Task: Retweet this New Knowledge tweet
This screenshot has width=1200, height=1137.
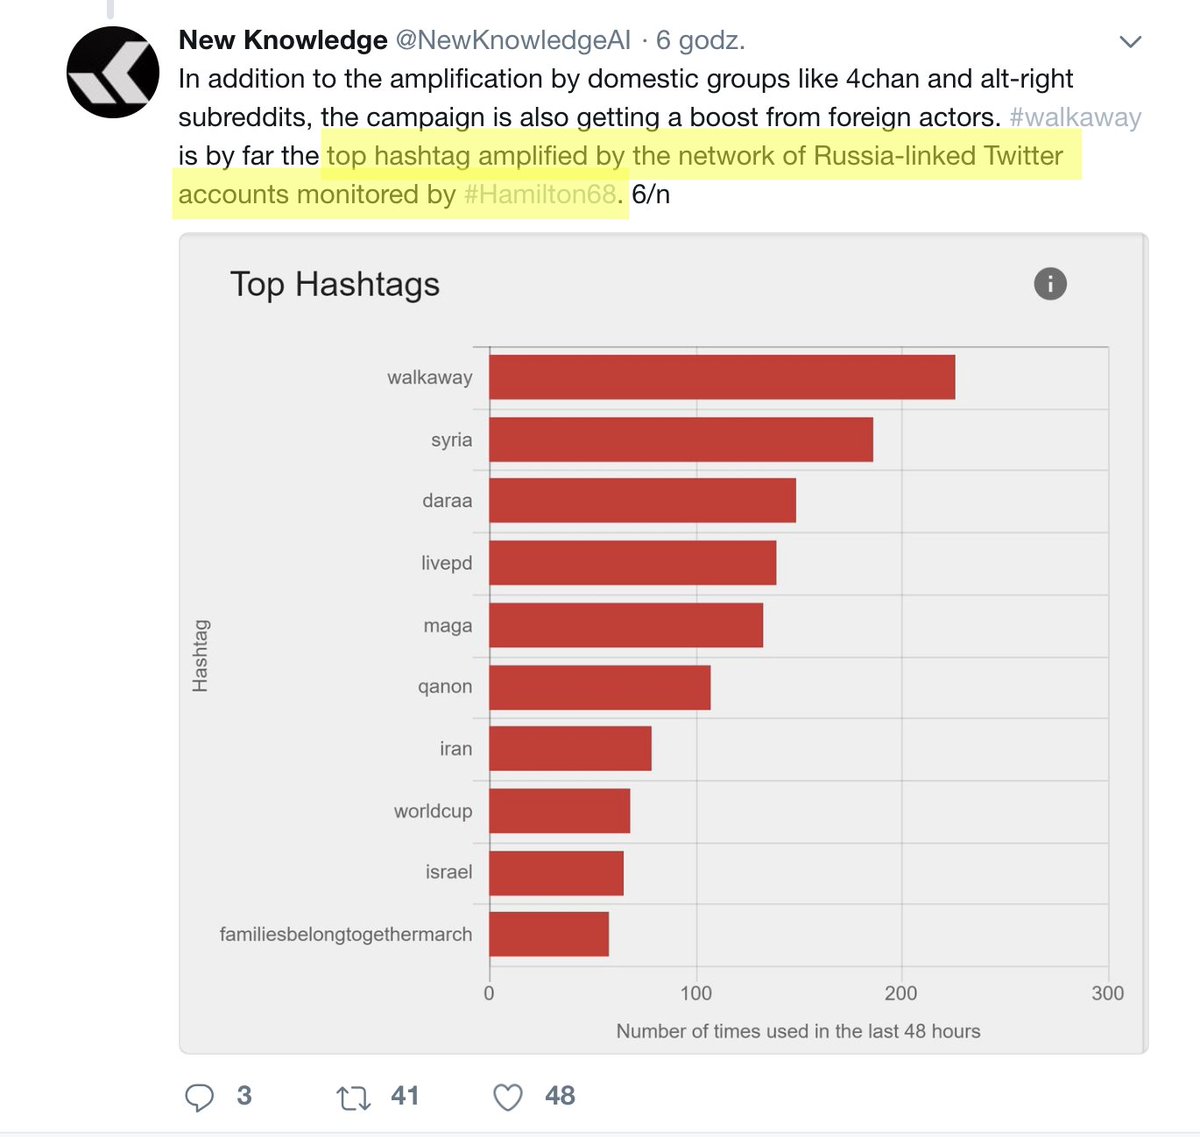Action: [x=353, y=1097]
